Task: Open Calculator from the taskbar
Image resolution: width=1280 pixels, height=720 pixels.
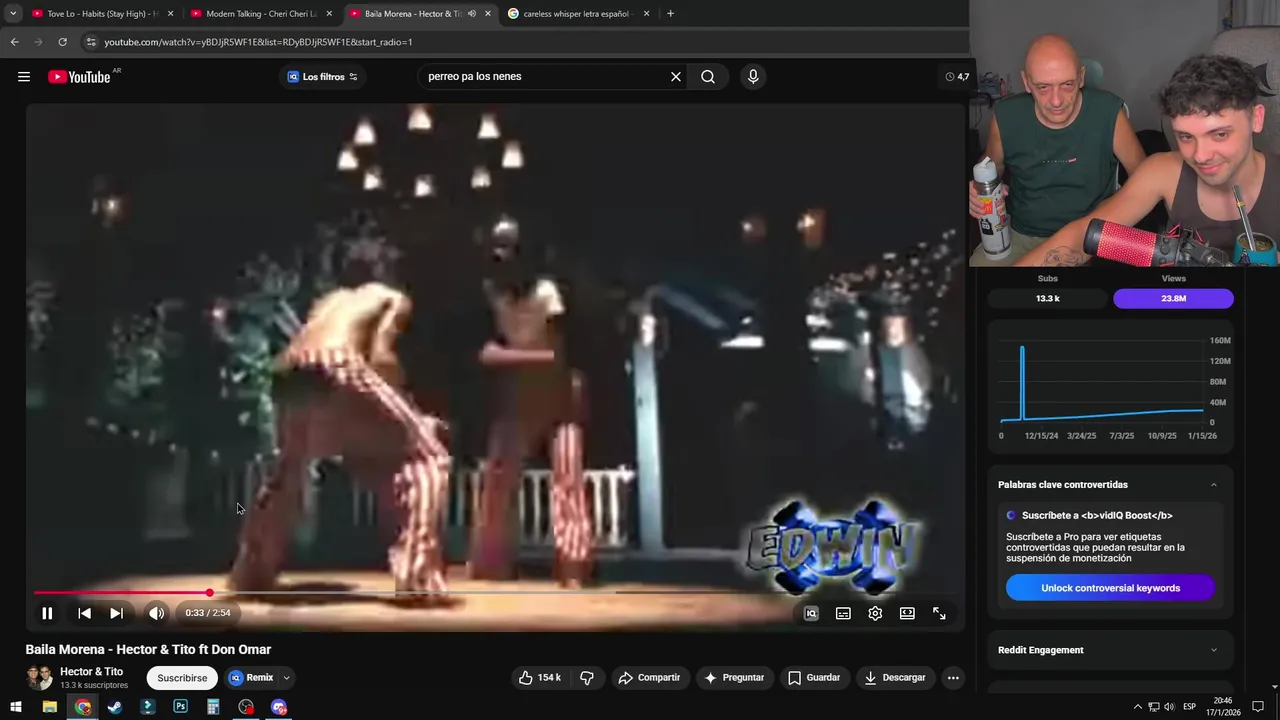Action: pyautogui.click(x=213, y=707)
